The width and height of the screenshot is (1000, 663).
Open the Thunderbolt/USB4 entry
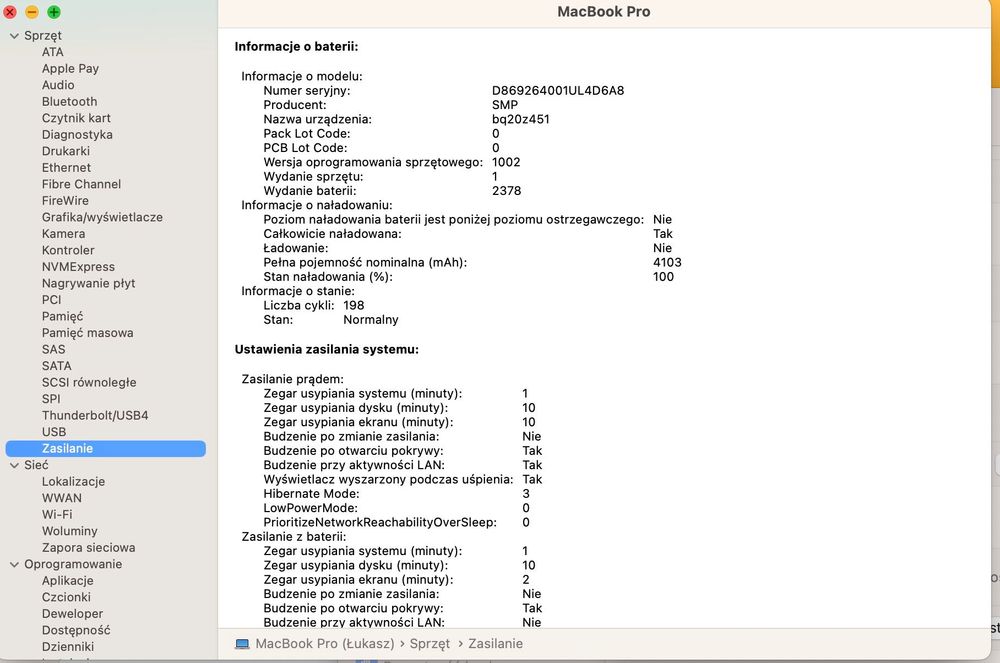(95, 416)
